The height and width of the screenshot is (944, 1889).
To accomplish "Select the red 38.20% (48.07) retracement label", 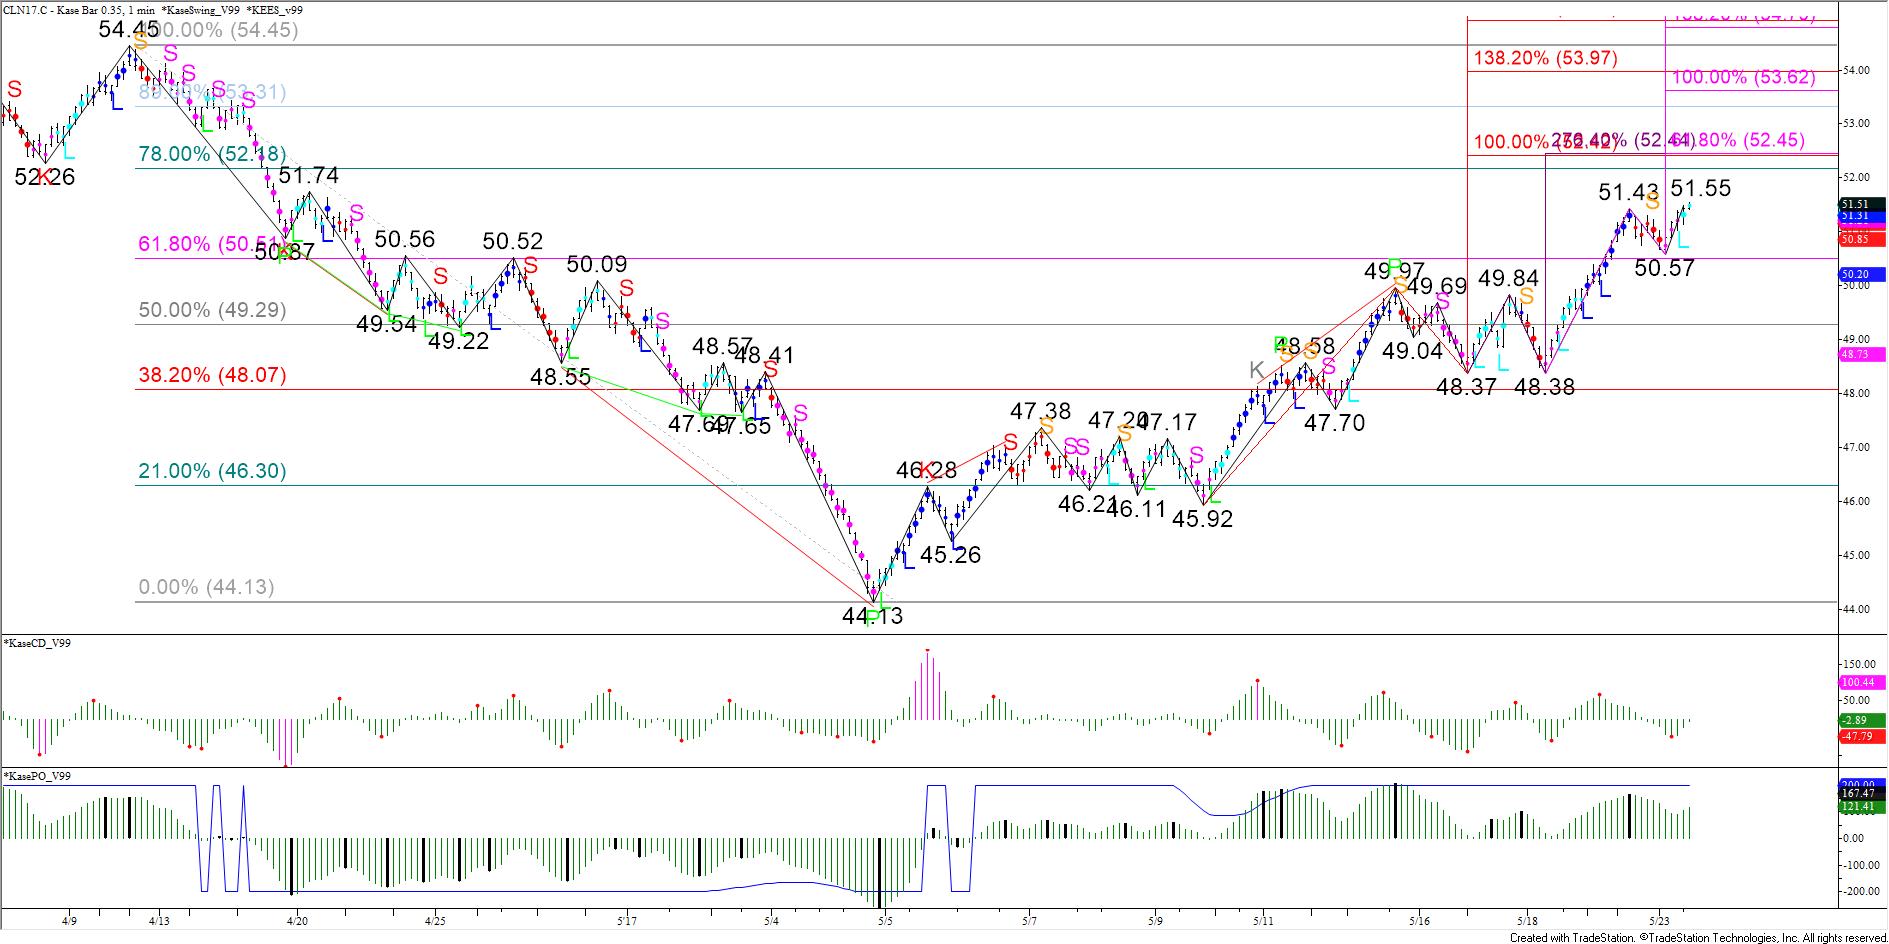I will 211,375.
